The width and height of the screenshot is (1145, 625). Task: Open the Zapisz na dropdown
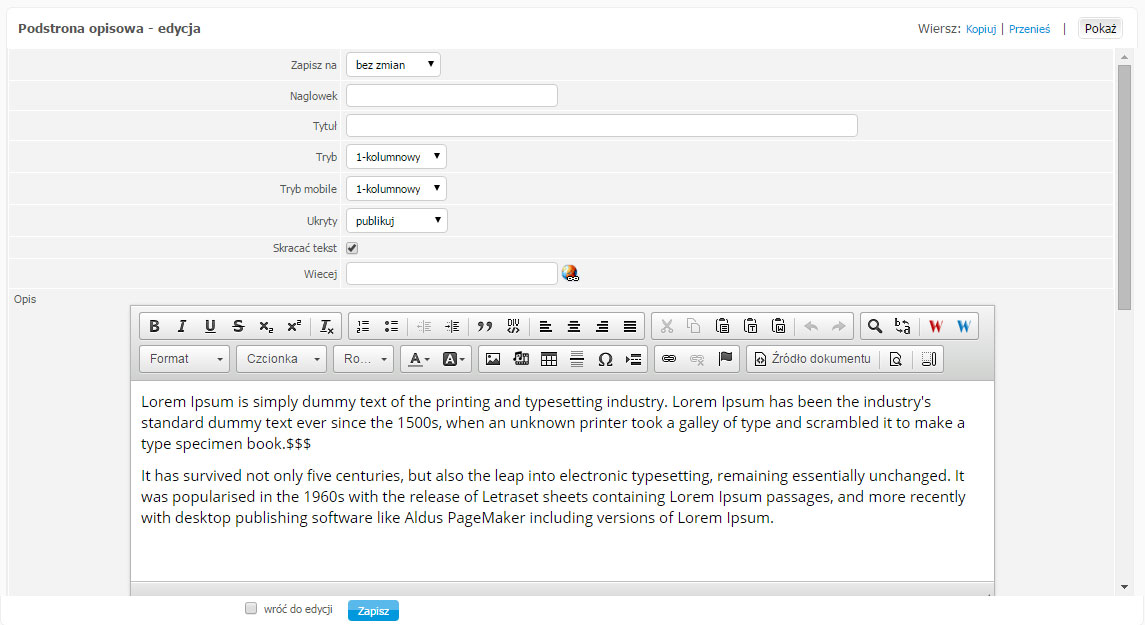click(x=394, y=65)
